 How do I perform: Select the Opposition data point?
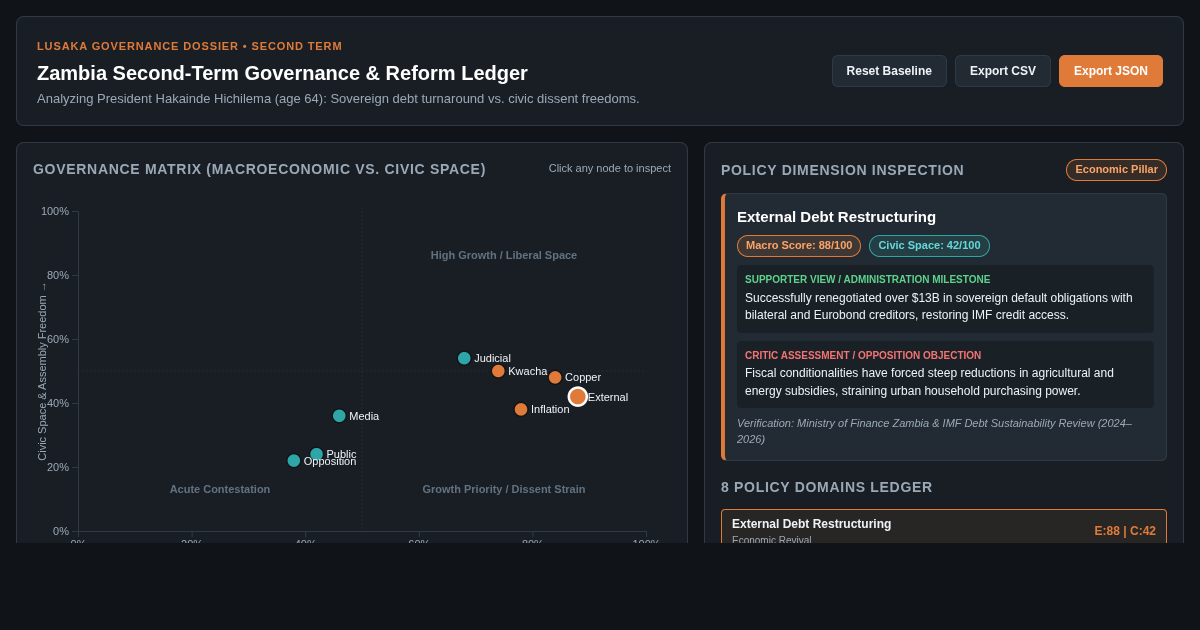pos(294,461)
